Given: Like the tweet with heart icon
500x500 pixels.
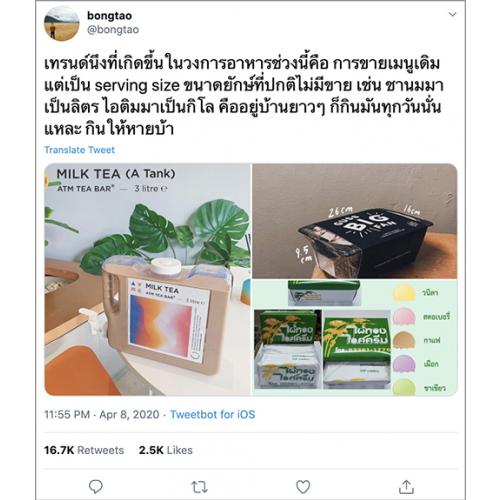Looking at the screenshot, I should coord(303,487).
